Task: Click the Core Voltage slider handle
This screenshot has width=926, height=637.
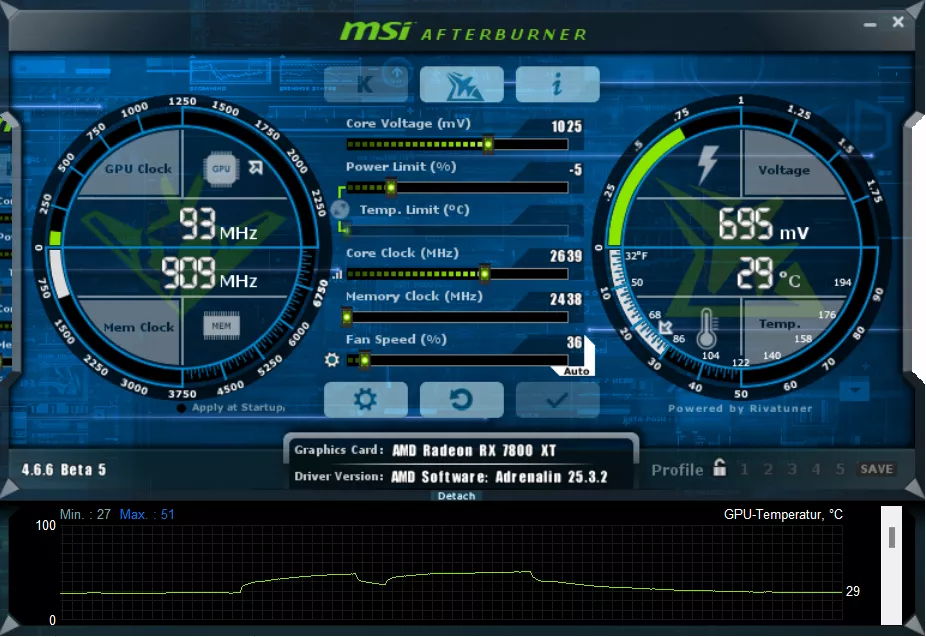Action: (x=488, y=144)
